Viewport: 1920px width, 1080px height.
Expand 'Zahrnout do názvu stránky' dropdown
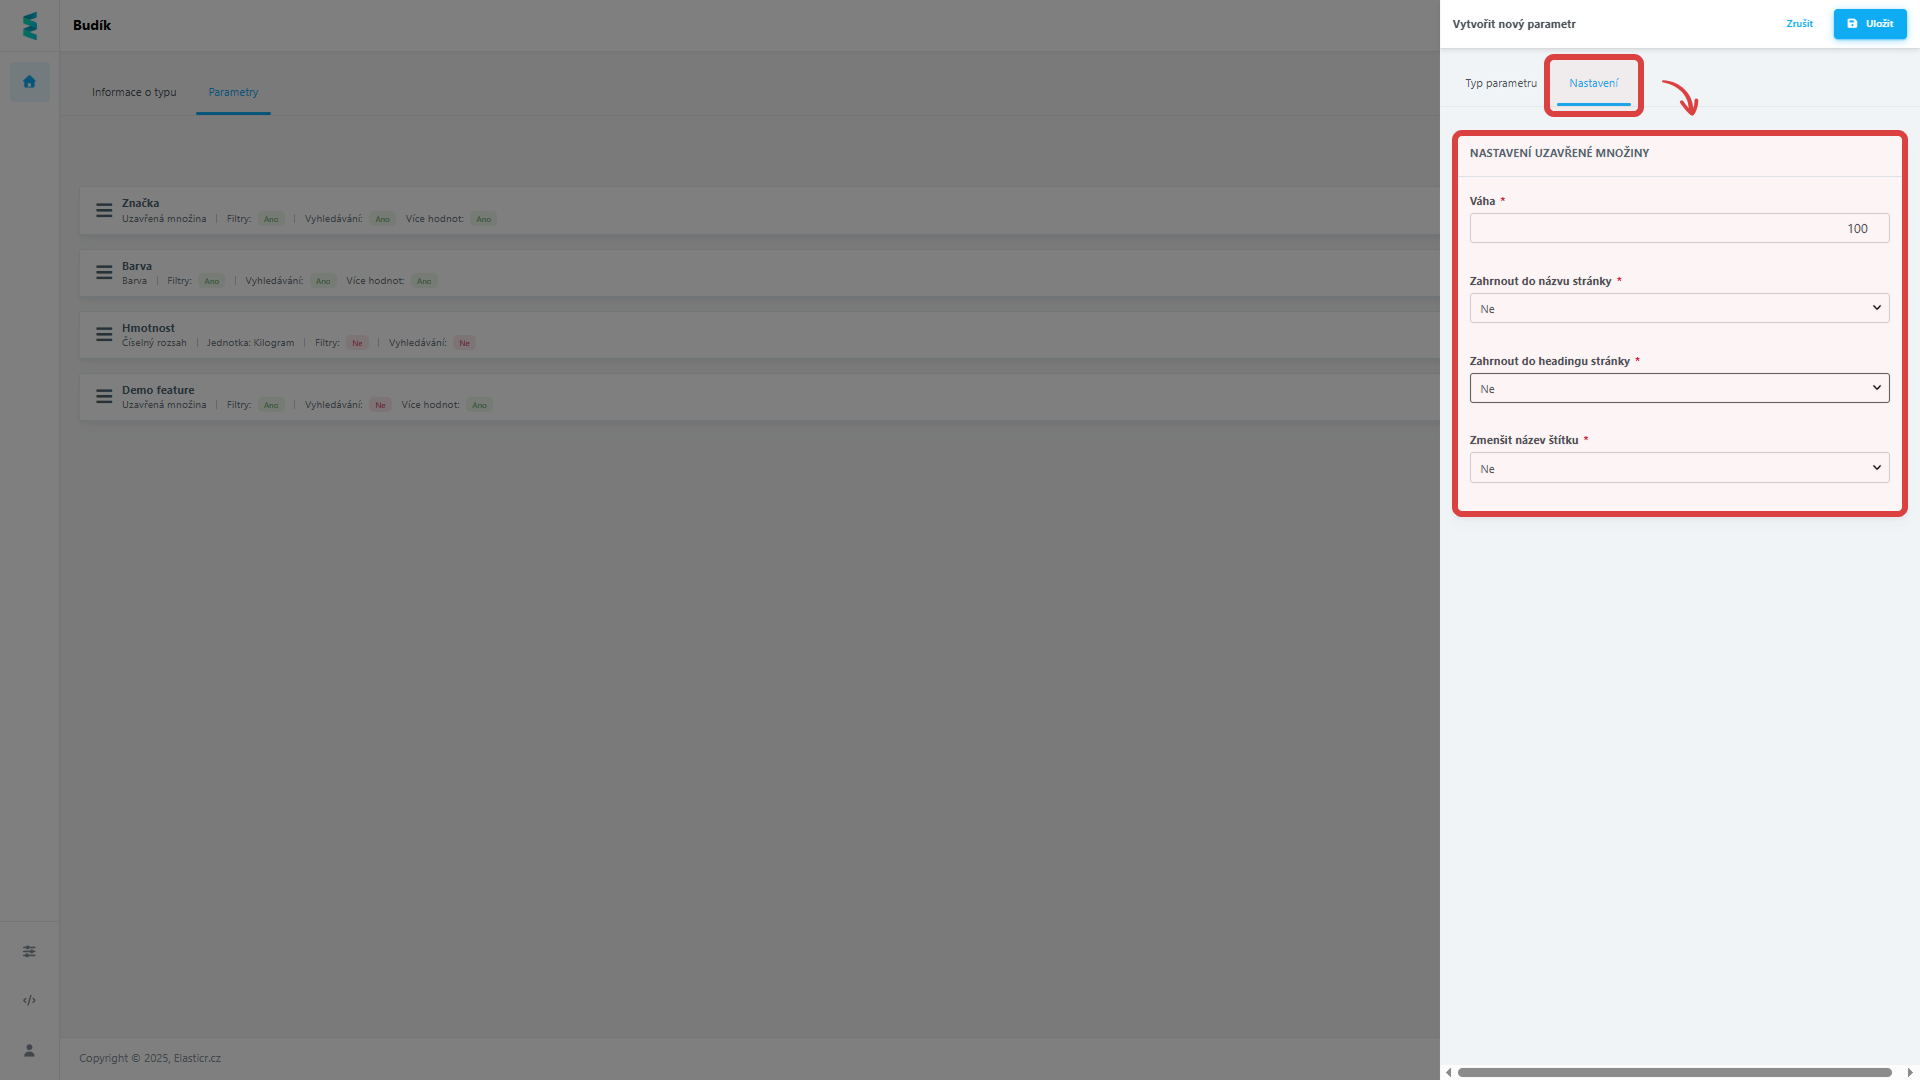1679,308
